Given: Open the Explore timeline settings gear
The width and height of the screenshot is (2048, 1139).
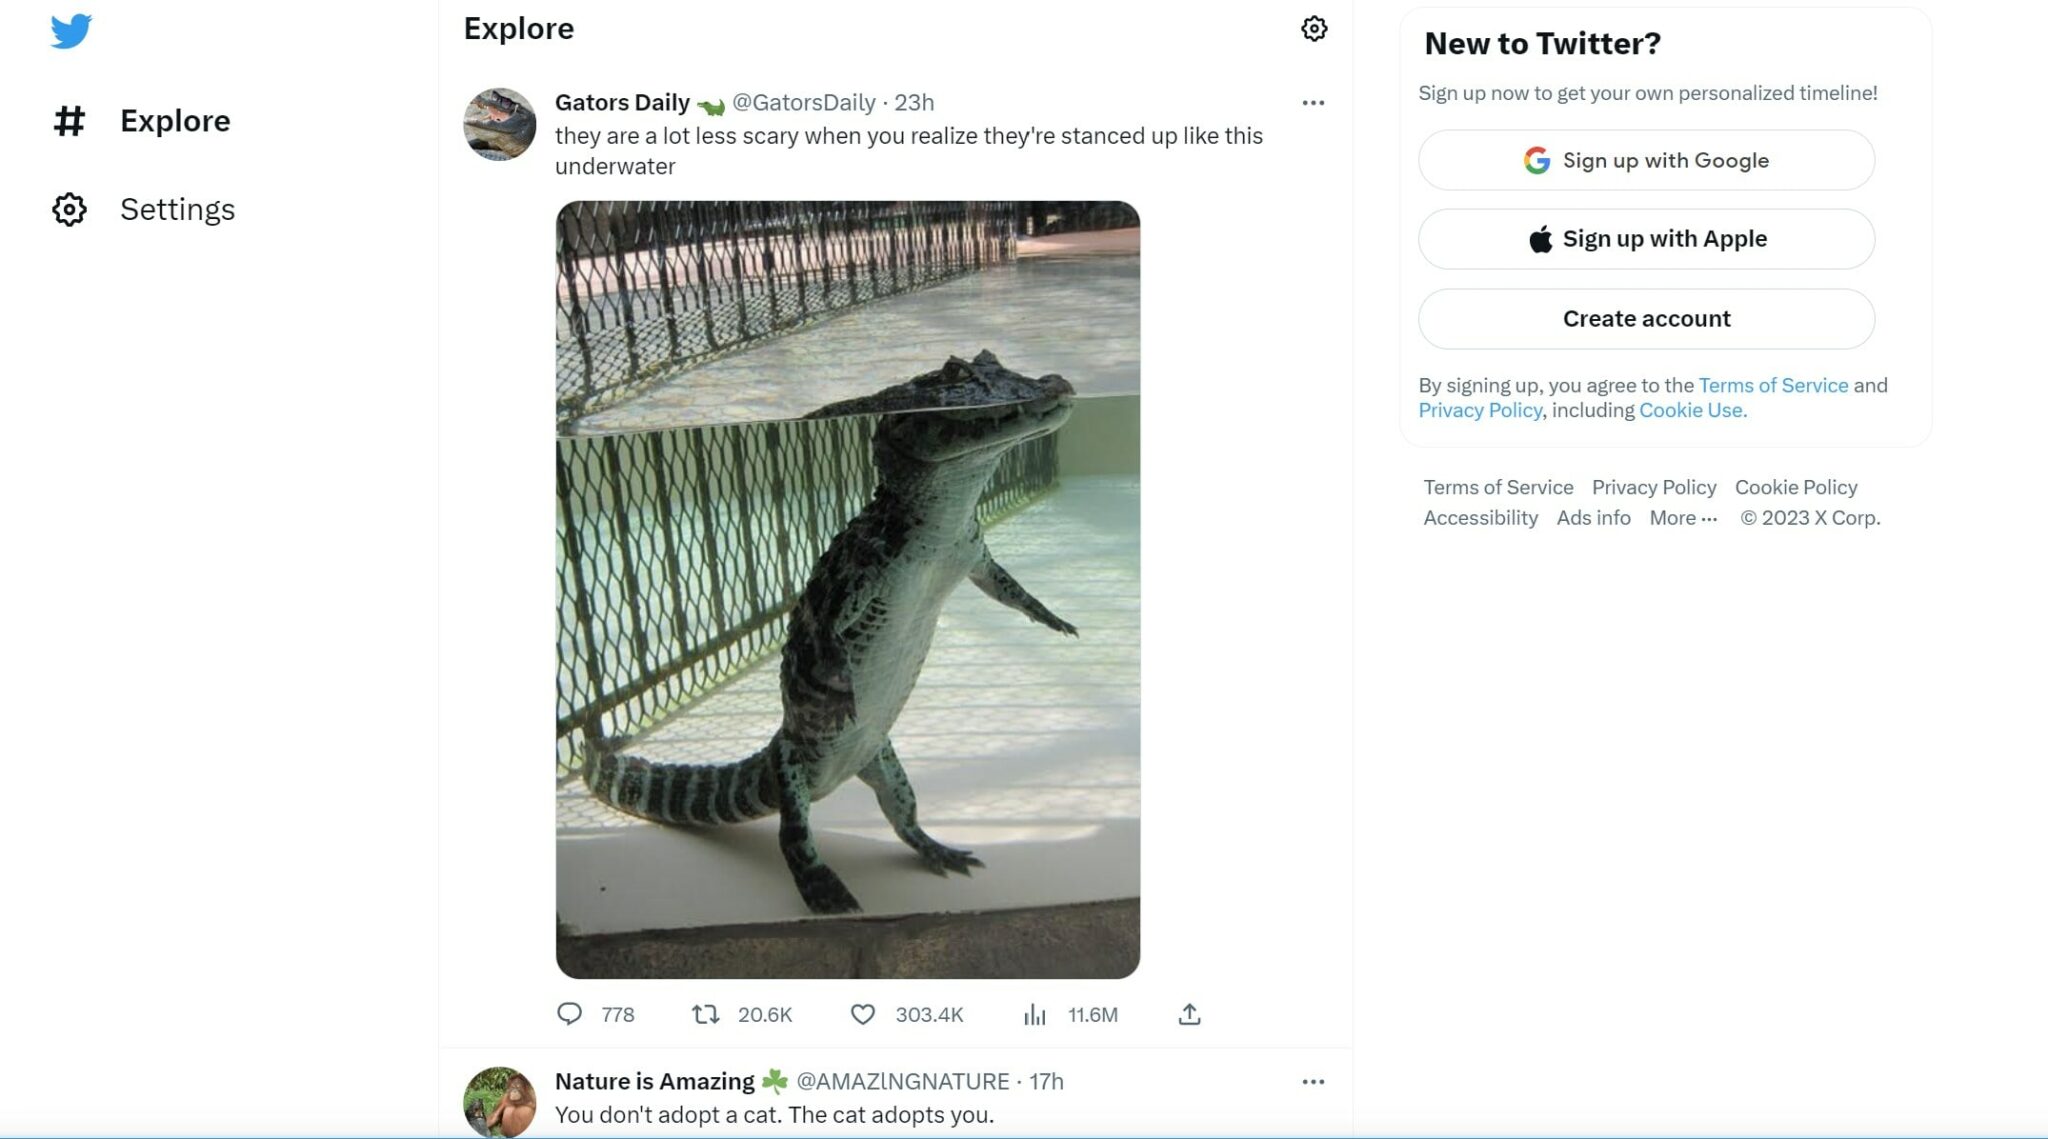Looking at the screenshot, I should pos(1315,29).
